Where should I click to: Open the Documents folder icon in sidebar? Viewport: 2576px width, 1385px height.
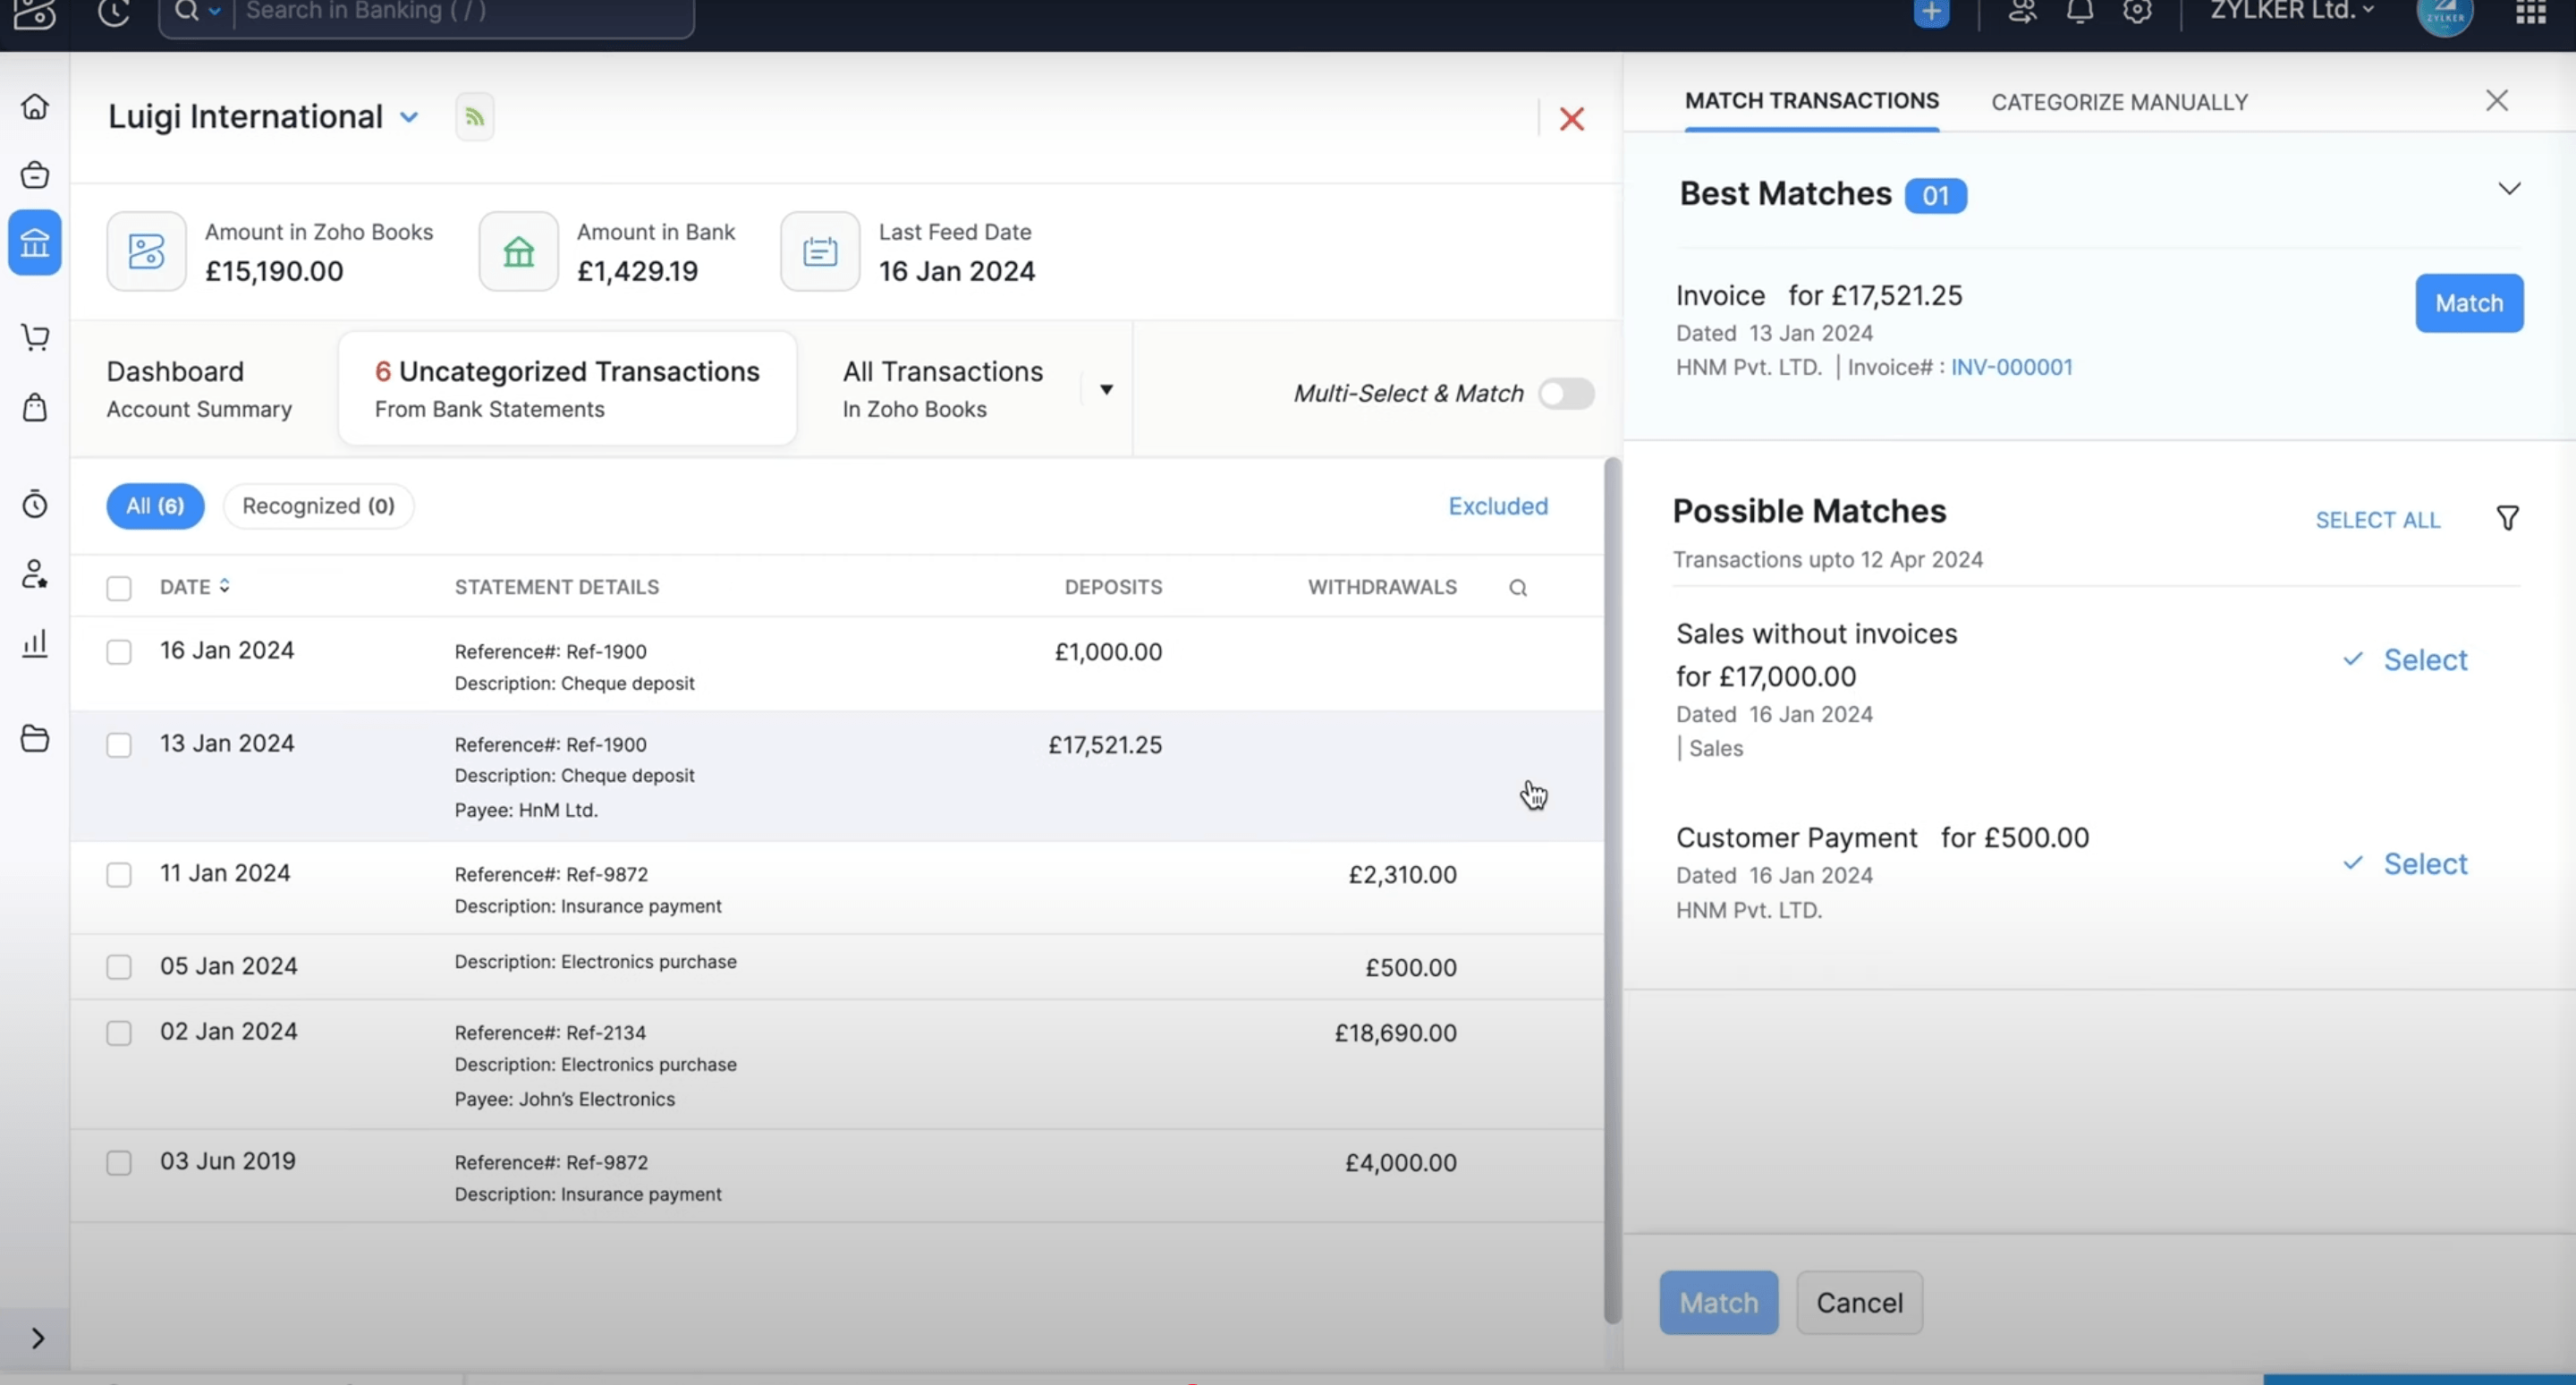pyautogui.click(x=35, y=739)
